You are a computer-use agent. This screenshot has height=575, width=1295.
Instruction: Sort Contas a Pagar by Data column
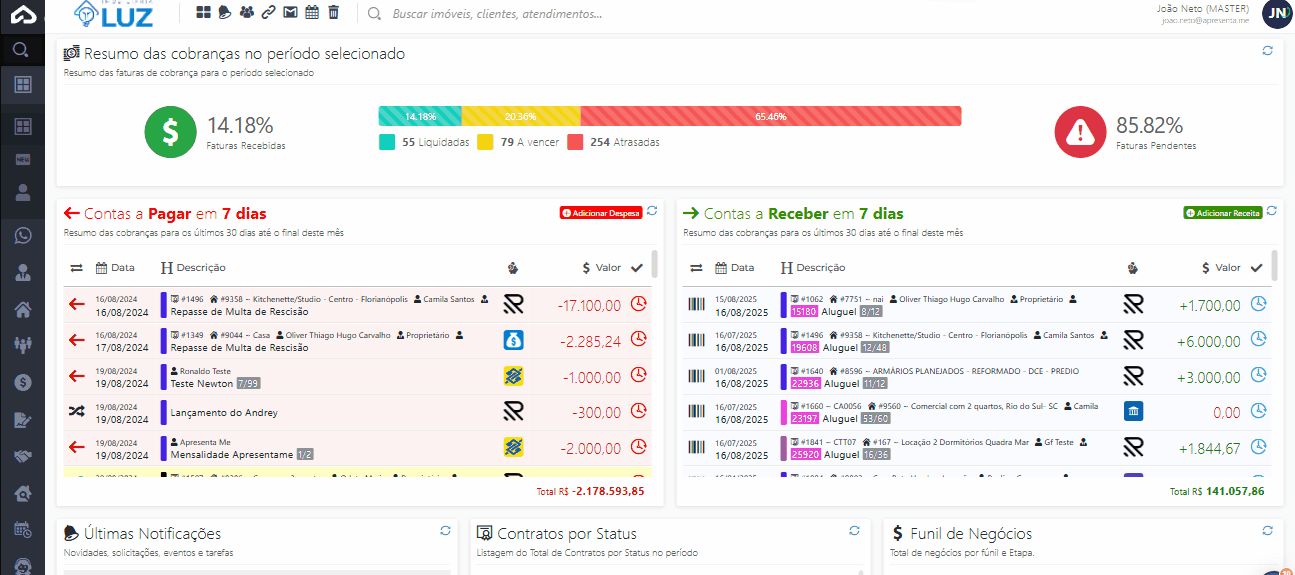tap(115, 267)
